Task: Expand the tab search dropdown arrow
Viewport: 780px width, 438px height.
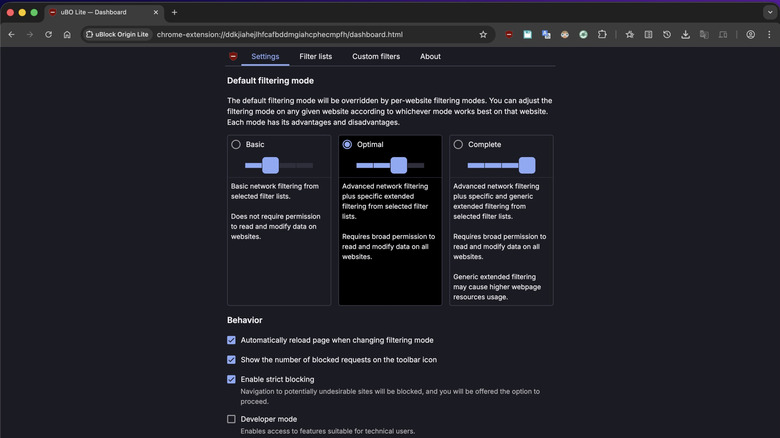Action: (770, 12)
